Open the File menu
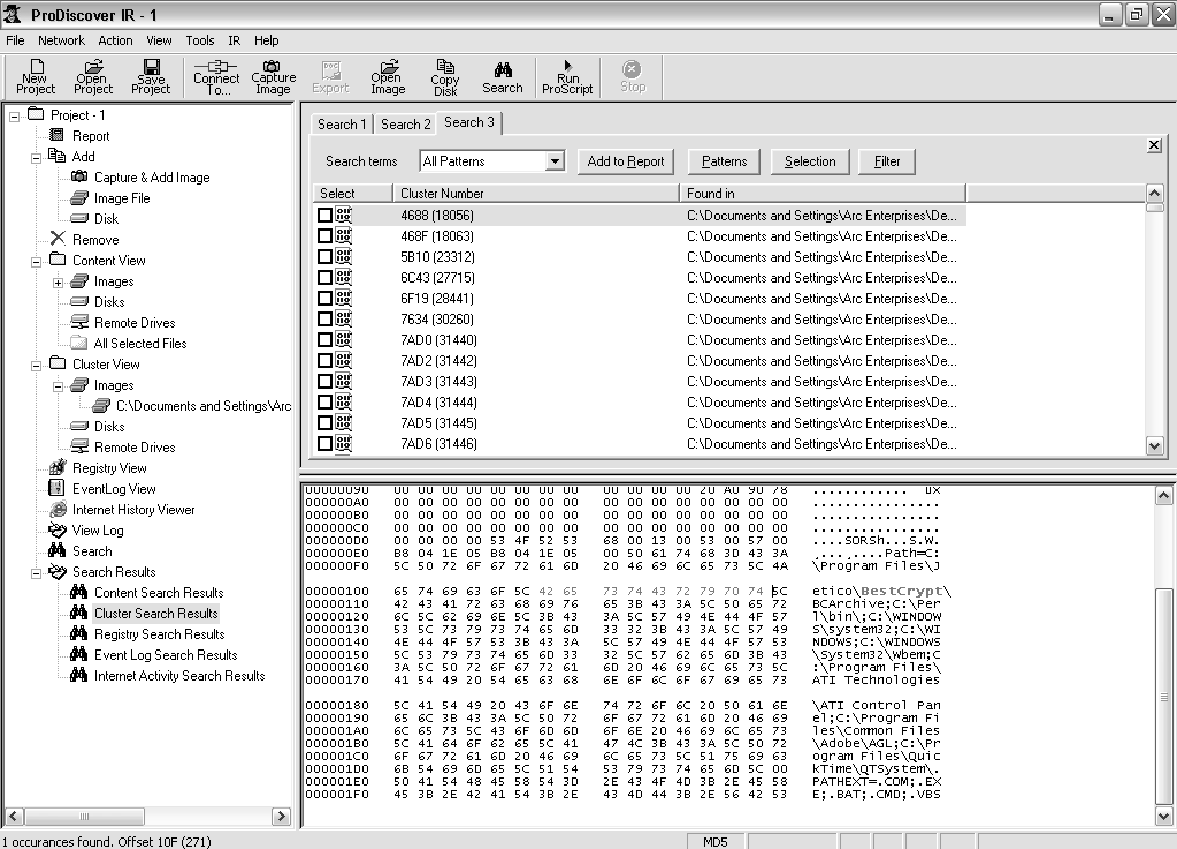Viewport: 1177px width, 849px height. coord(15,41)
